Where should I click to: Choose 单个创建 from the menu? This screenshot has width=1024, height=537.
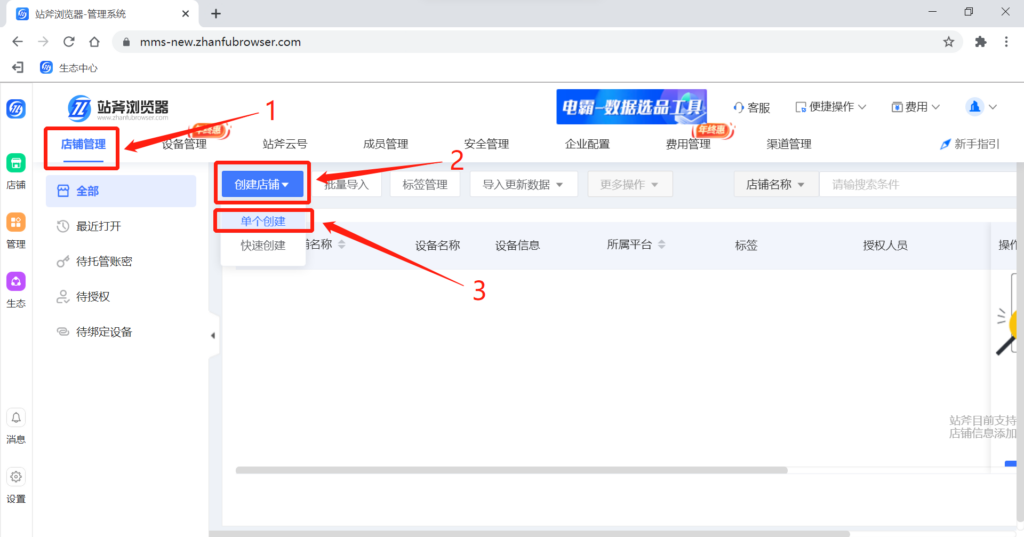click(263, 221)
